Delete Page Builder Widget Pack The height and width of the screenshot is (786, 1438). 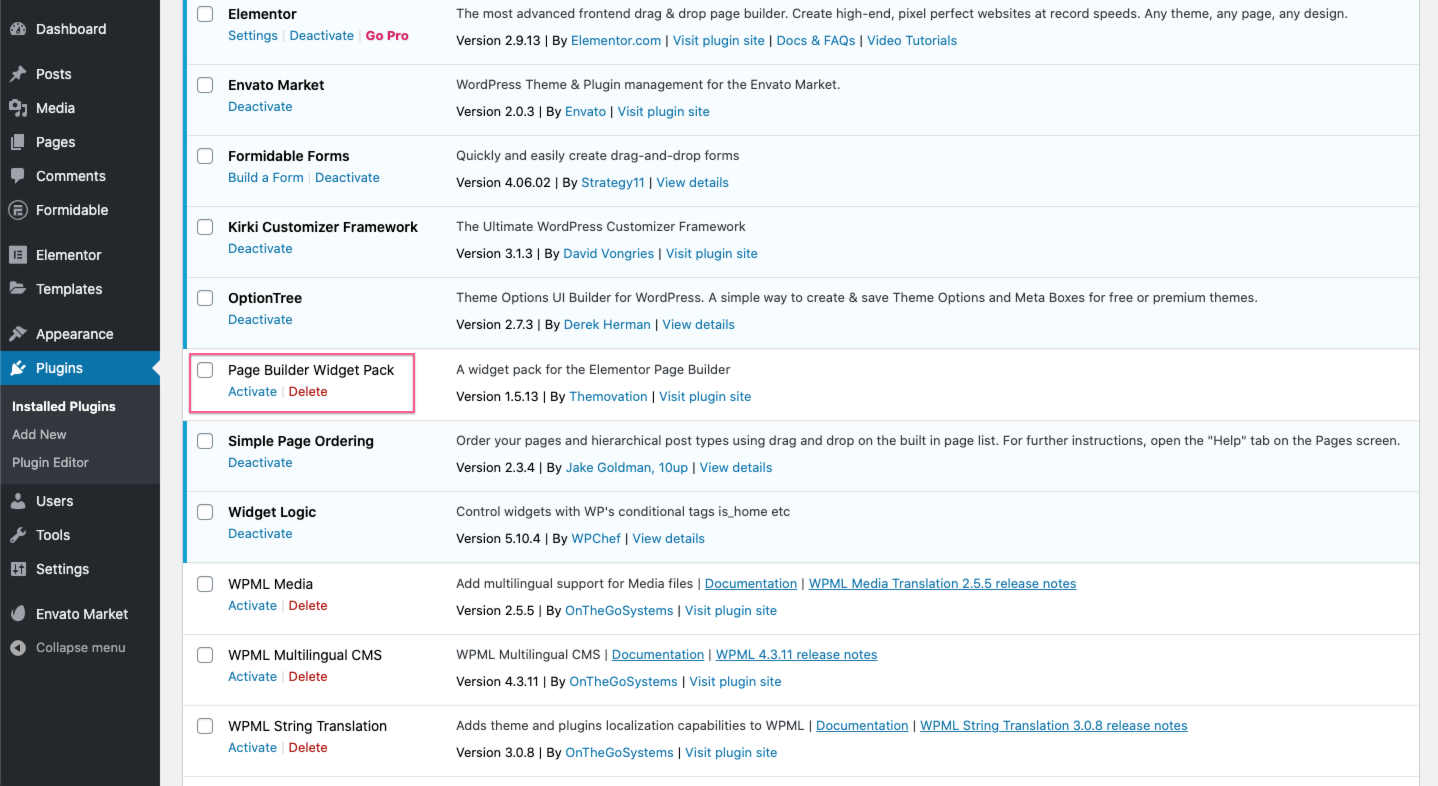(308, 392)
